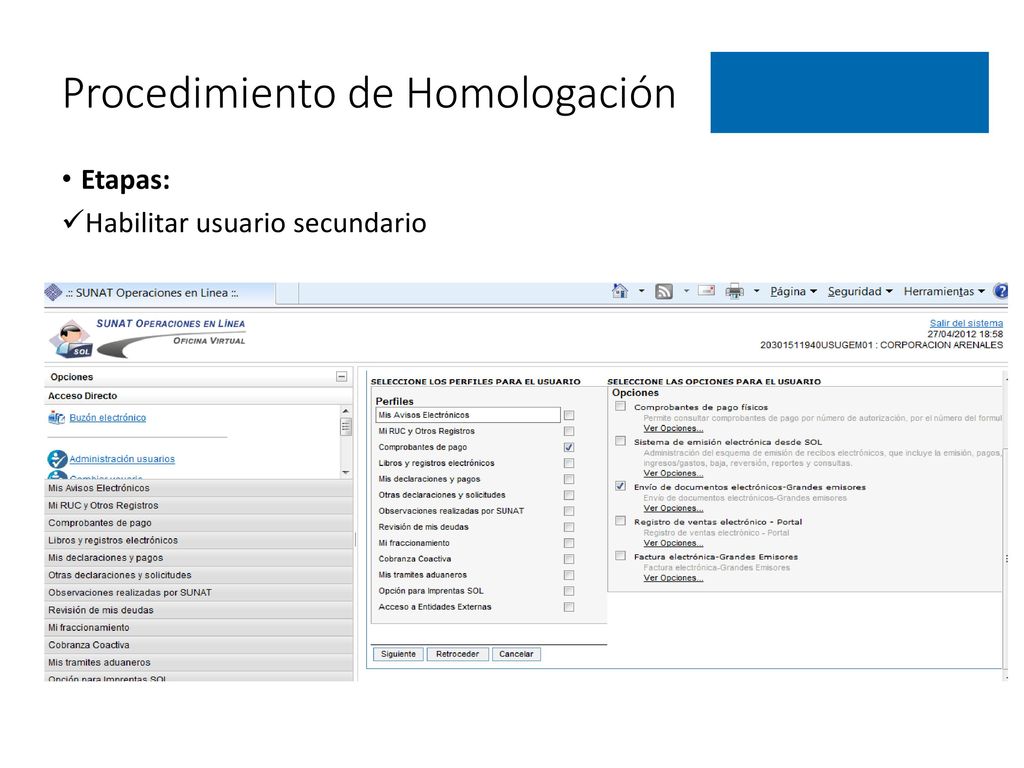
Task: Select Mis Avisos Electrónicos profile row field
Action: 468,415
